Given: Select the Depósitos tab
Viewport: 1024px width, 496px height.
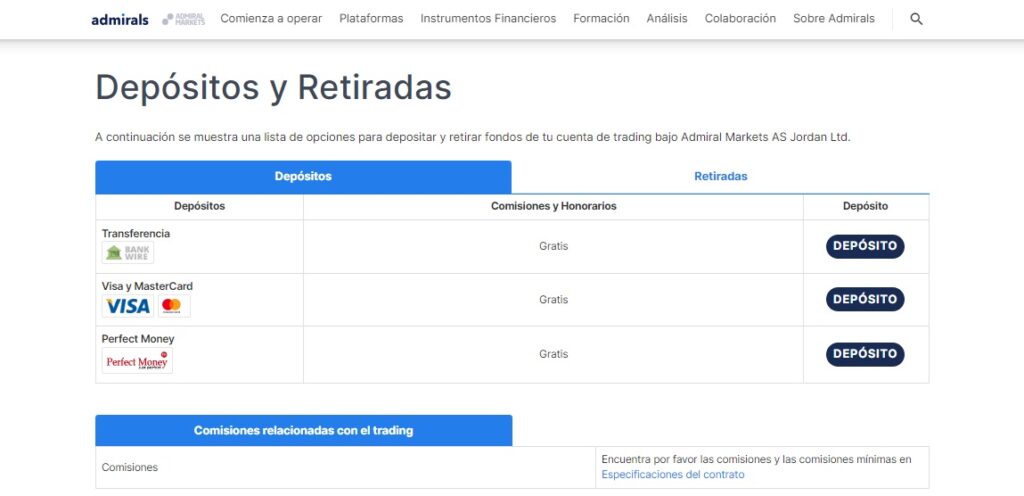Looking at the screenshot, I should coord(303,177).
